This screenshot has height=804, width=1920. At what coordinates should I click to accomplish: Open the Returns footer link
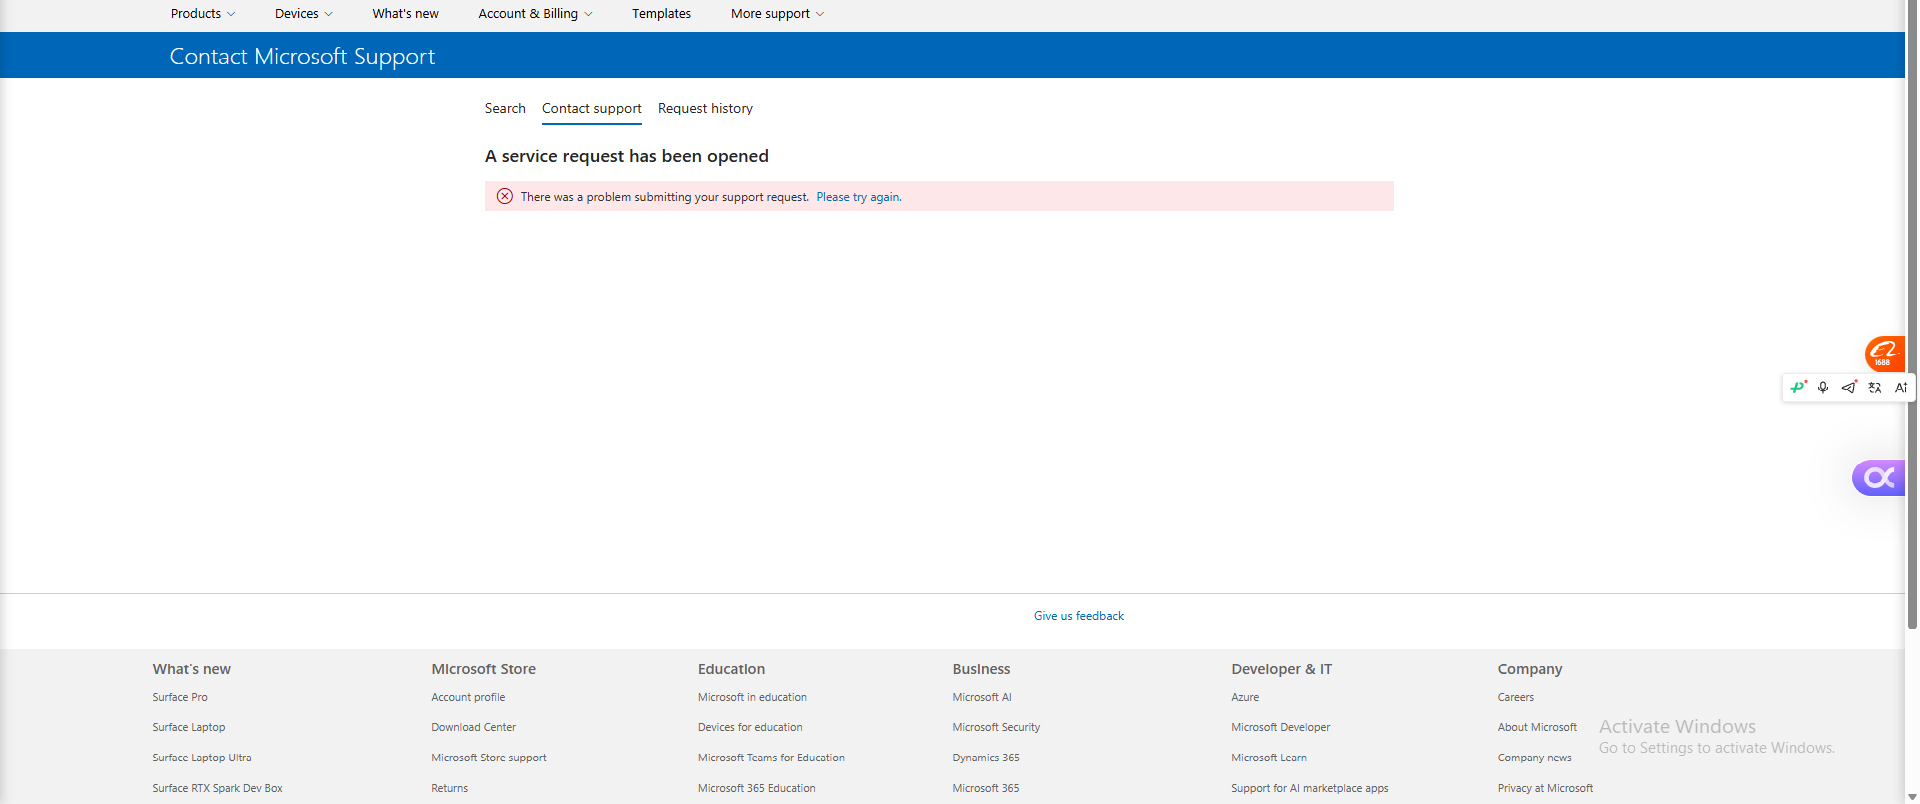[450, 788]
